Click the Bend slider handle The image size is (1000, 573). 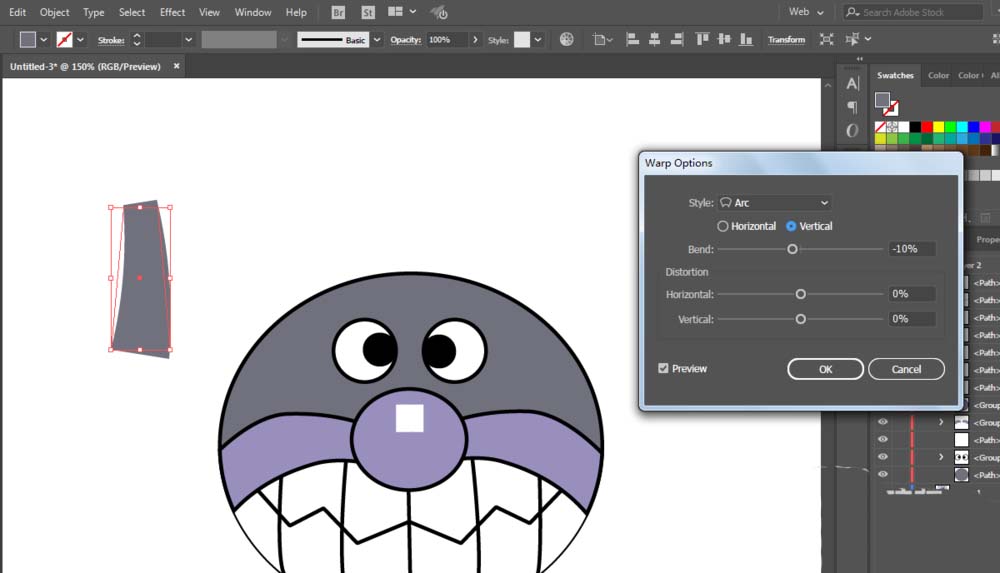792,249
